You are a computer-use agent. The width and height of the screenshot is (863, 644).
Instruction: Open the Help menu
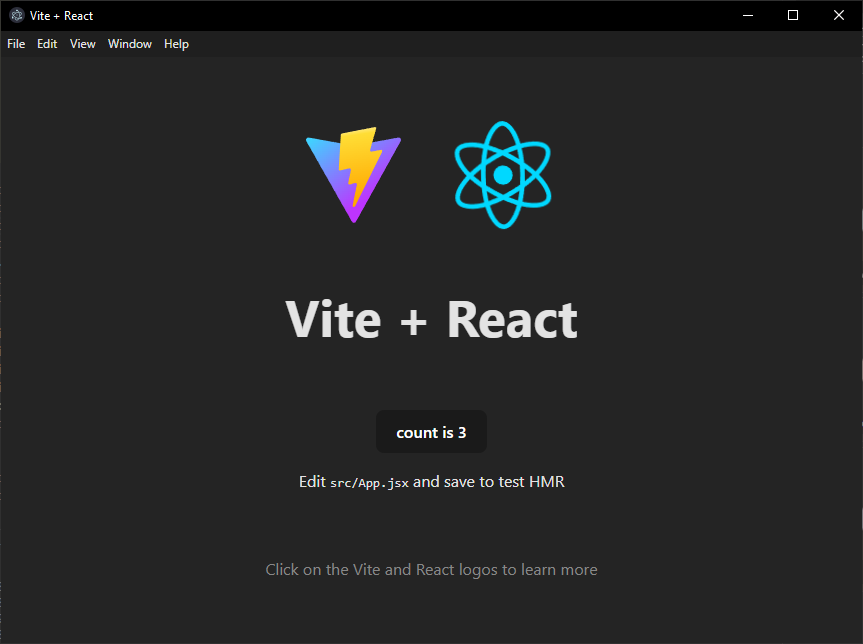(176, 44)
